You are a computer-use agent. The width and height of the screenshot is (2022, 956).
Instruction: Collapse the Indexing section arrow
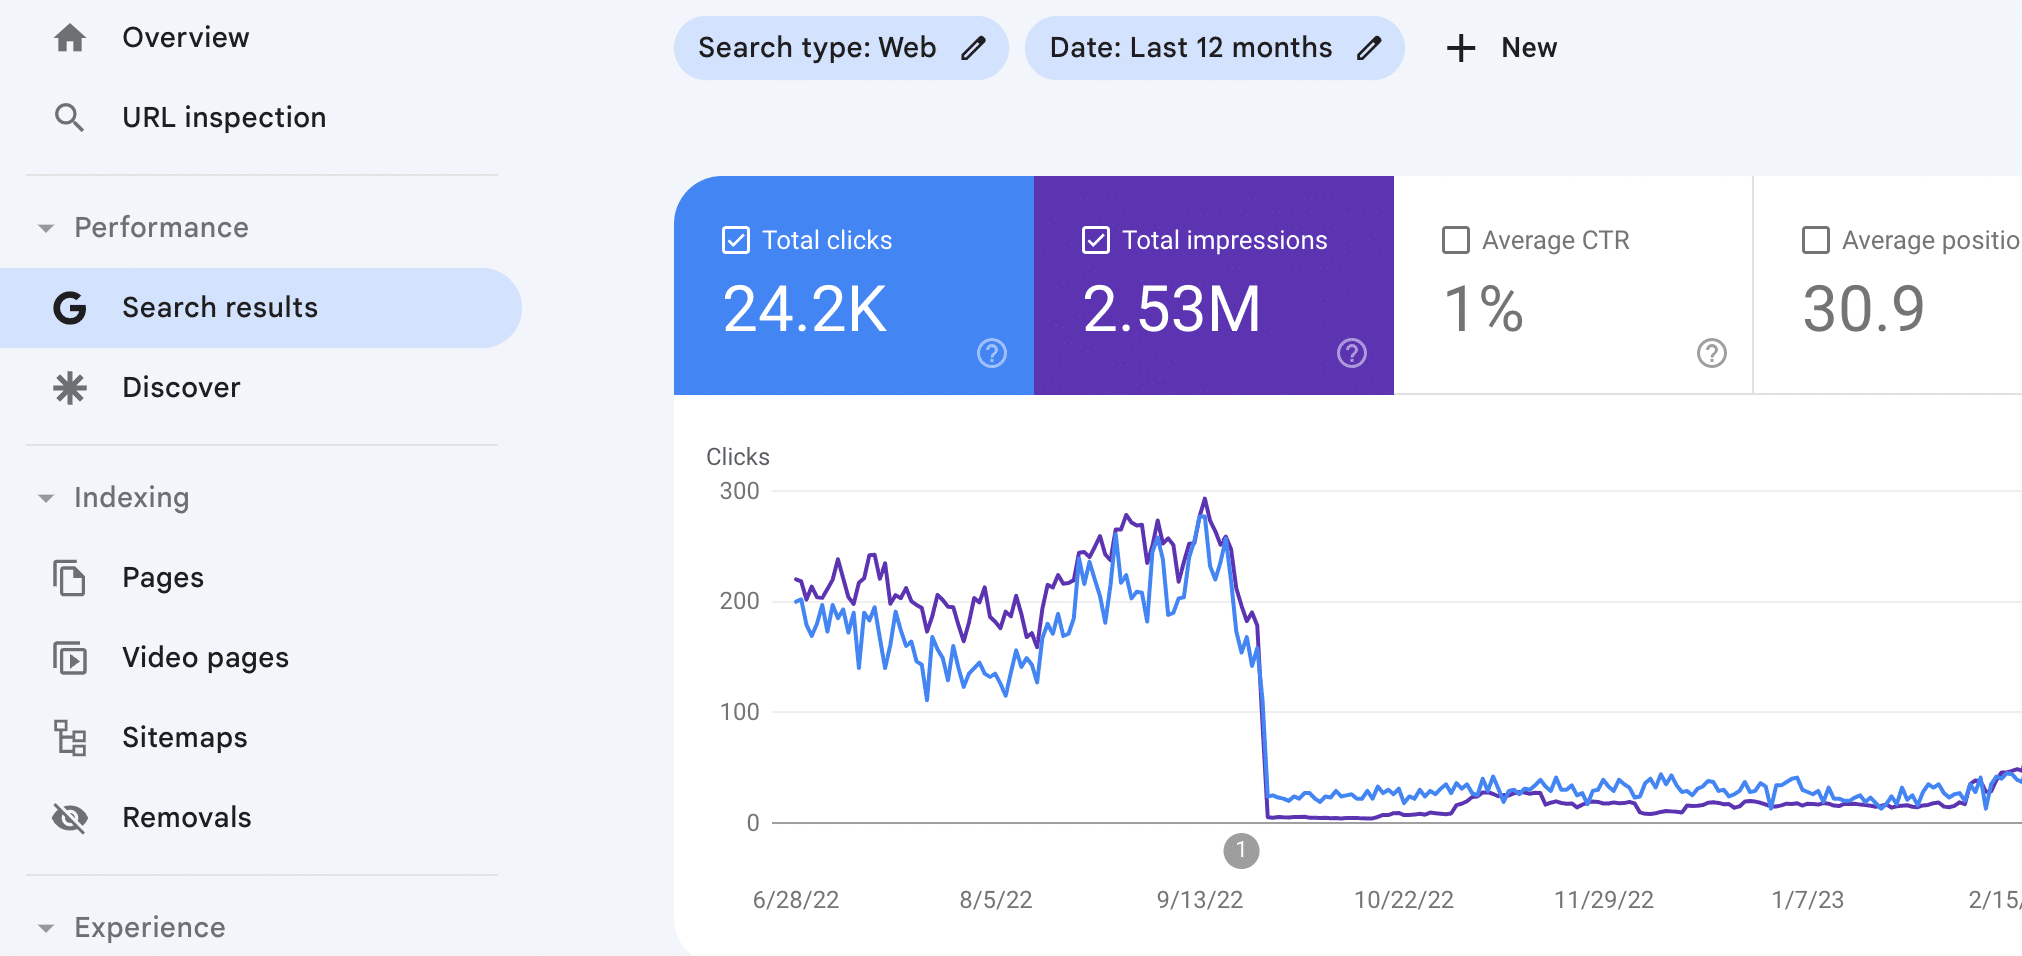tap(46, 498)
